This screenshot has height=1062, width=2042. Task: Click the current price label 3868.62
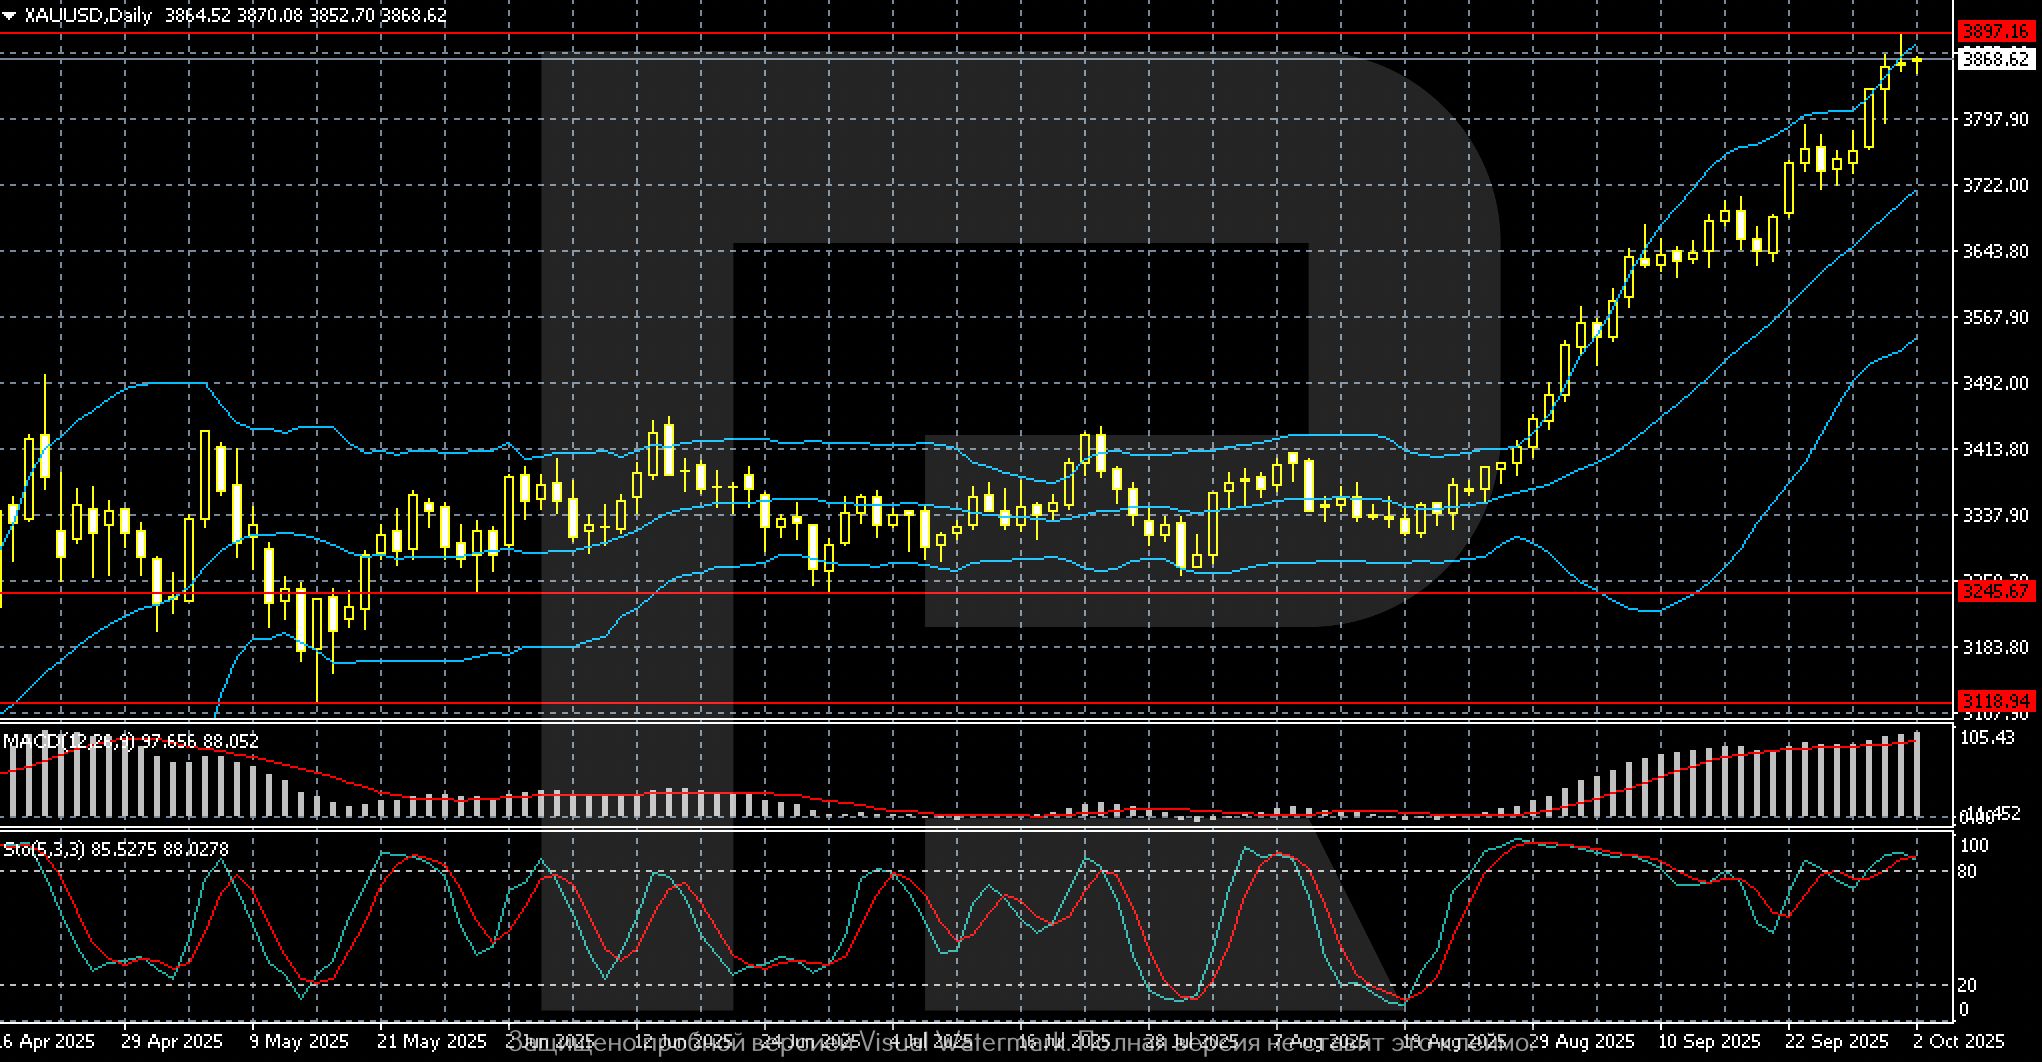tap(1996, 59)
